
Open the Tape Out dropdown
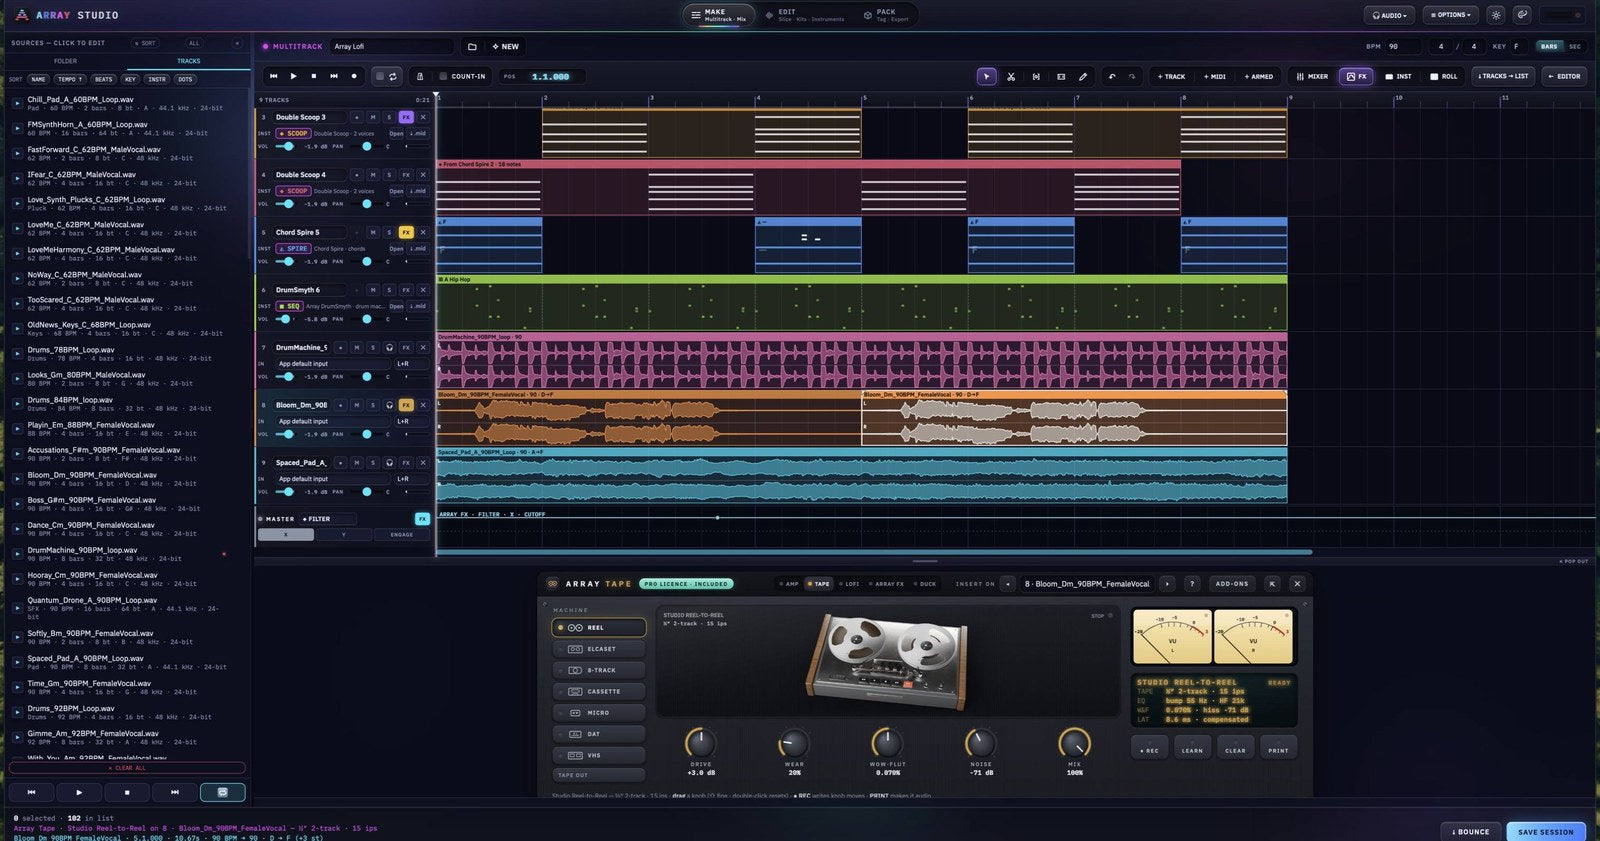599,775
